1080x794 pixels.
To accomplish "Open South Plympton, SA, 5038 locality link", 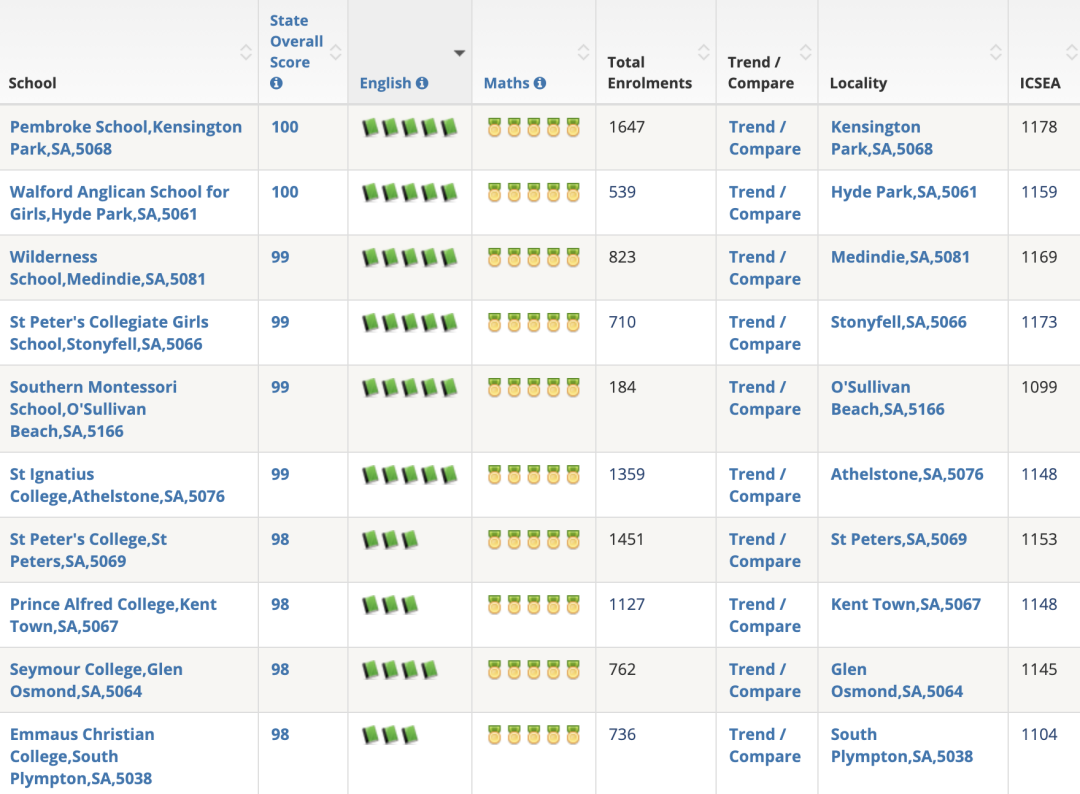I will (x=902, y=745).
